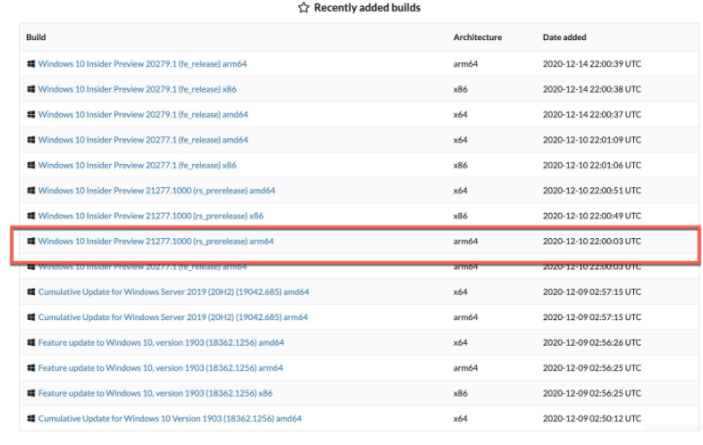Click Windows icon beside Server 2019 amd64 update
The image size is (703, 445).
click(32, 291)
